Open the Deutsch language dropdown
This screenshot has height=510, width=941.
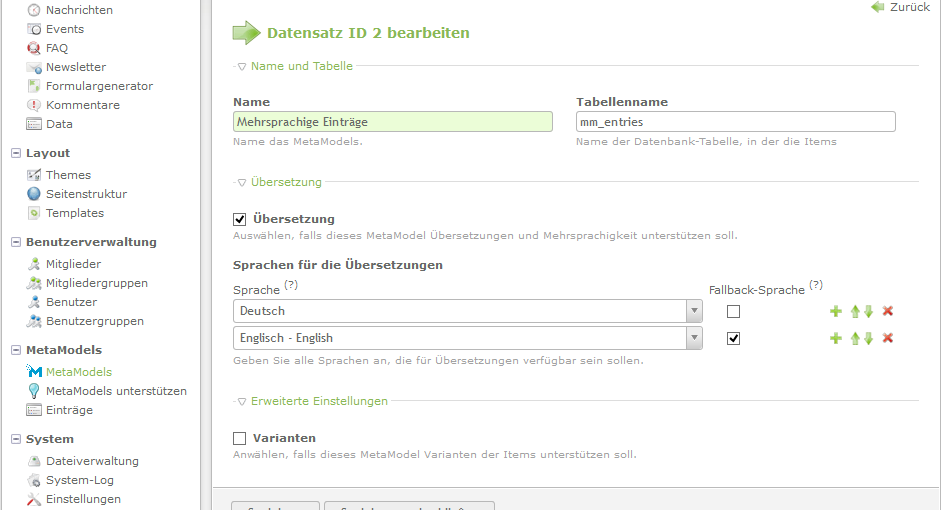click(467, 312)
